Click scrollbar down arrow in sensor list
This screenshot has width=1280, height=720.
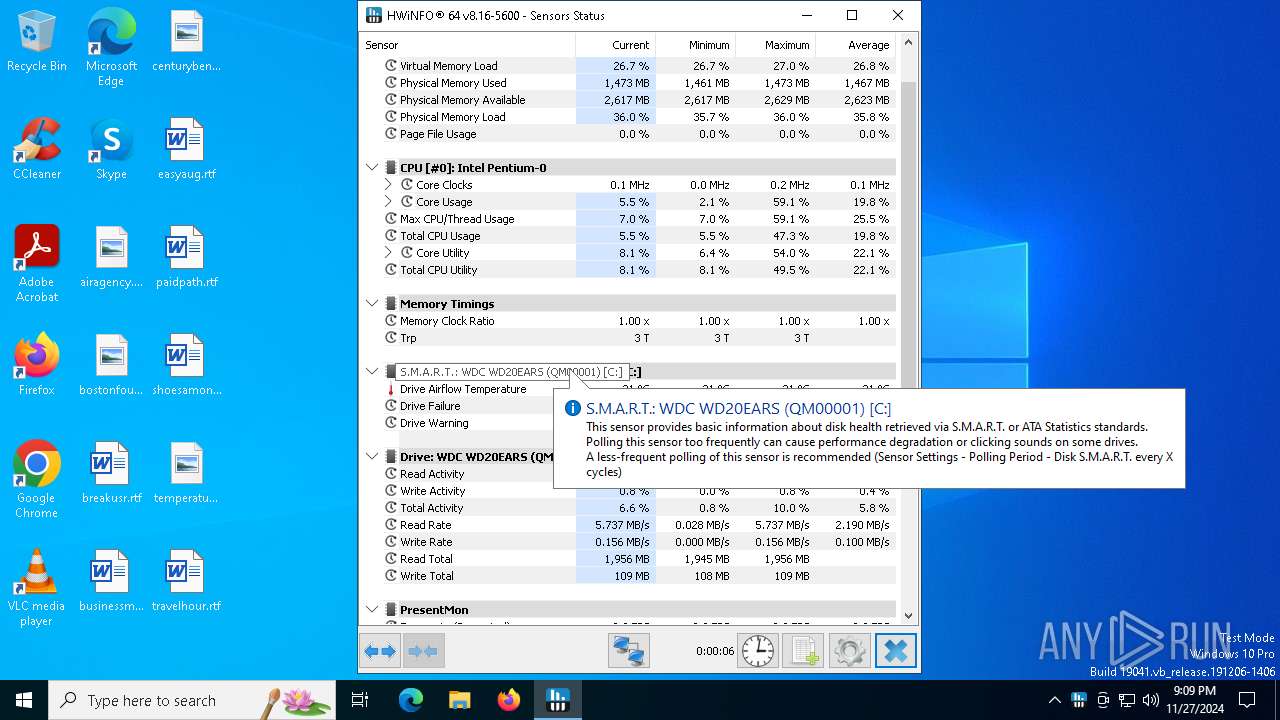pos(909,616)
